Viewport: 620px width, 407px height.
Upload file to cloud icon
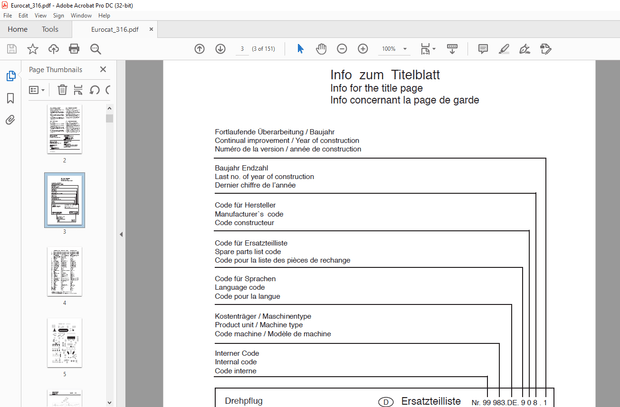pos(53,49)
